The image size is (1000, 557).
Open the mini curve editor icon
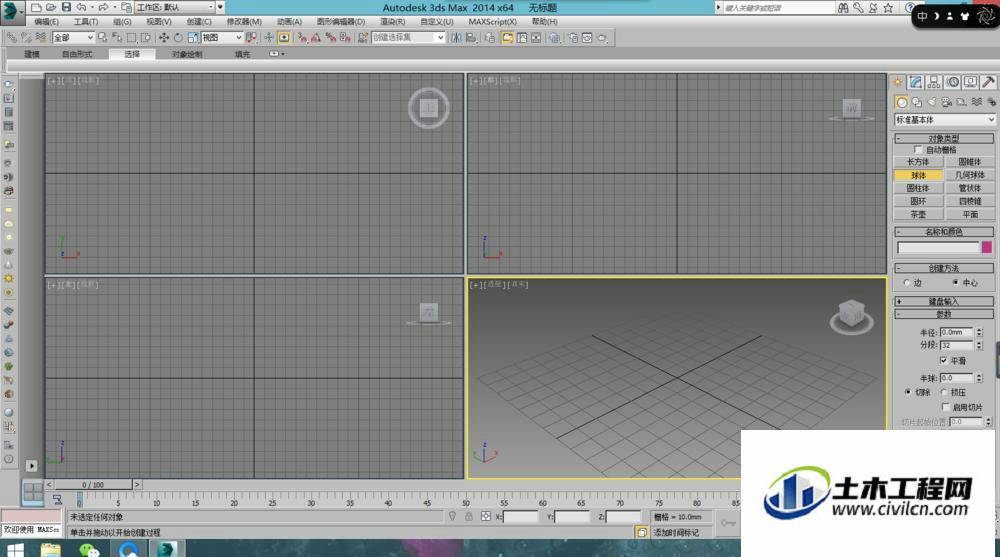point(57,500)
